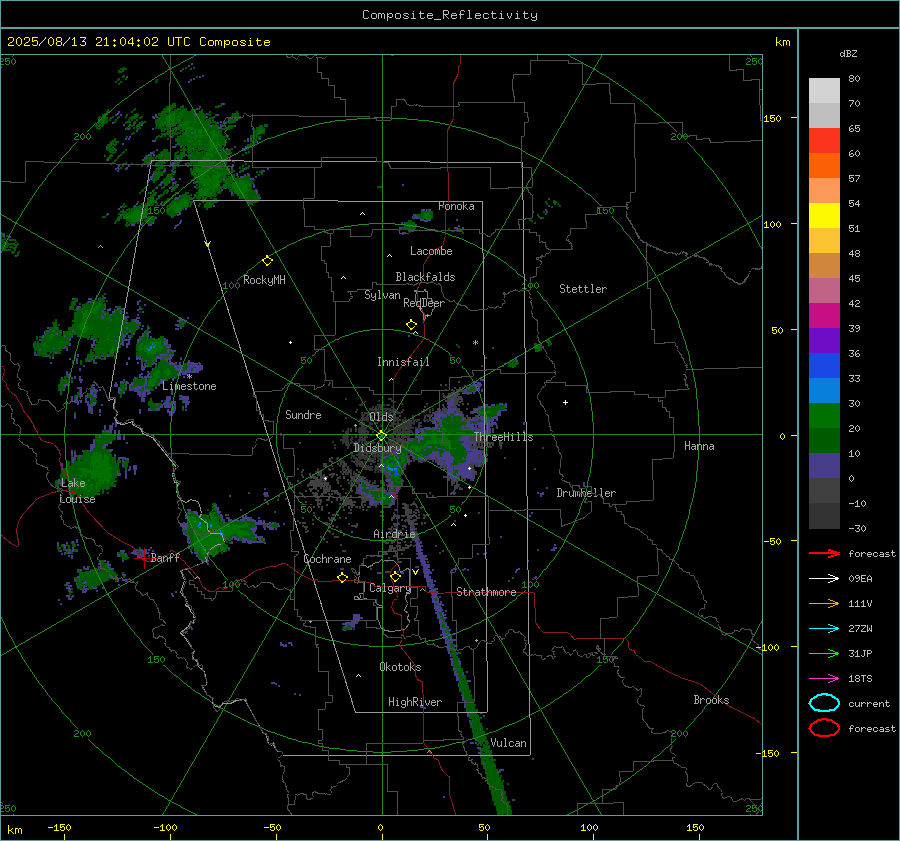Click the RedDeer city label
Viewport: 900px width, 841px height.
point(424,303)
